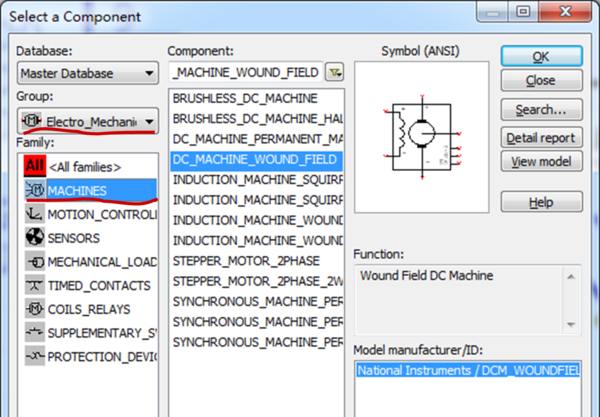Click the Search... button
Screen dimensions: 600x417
tap(541, 109)
